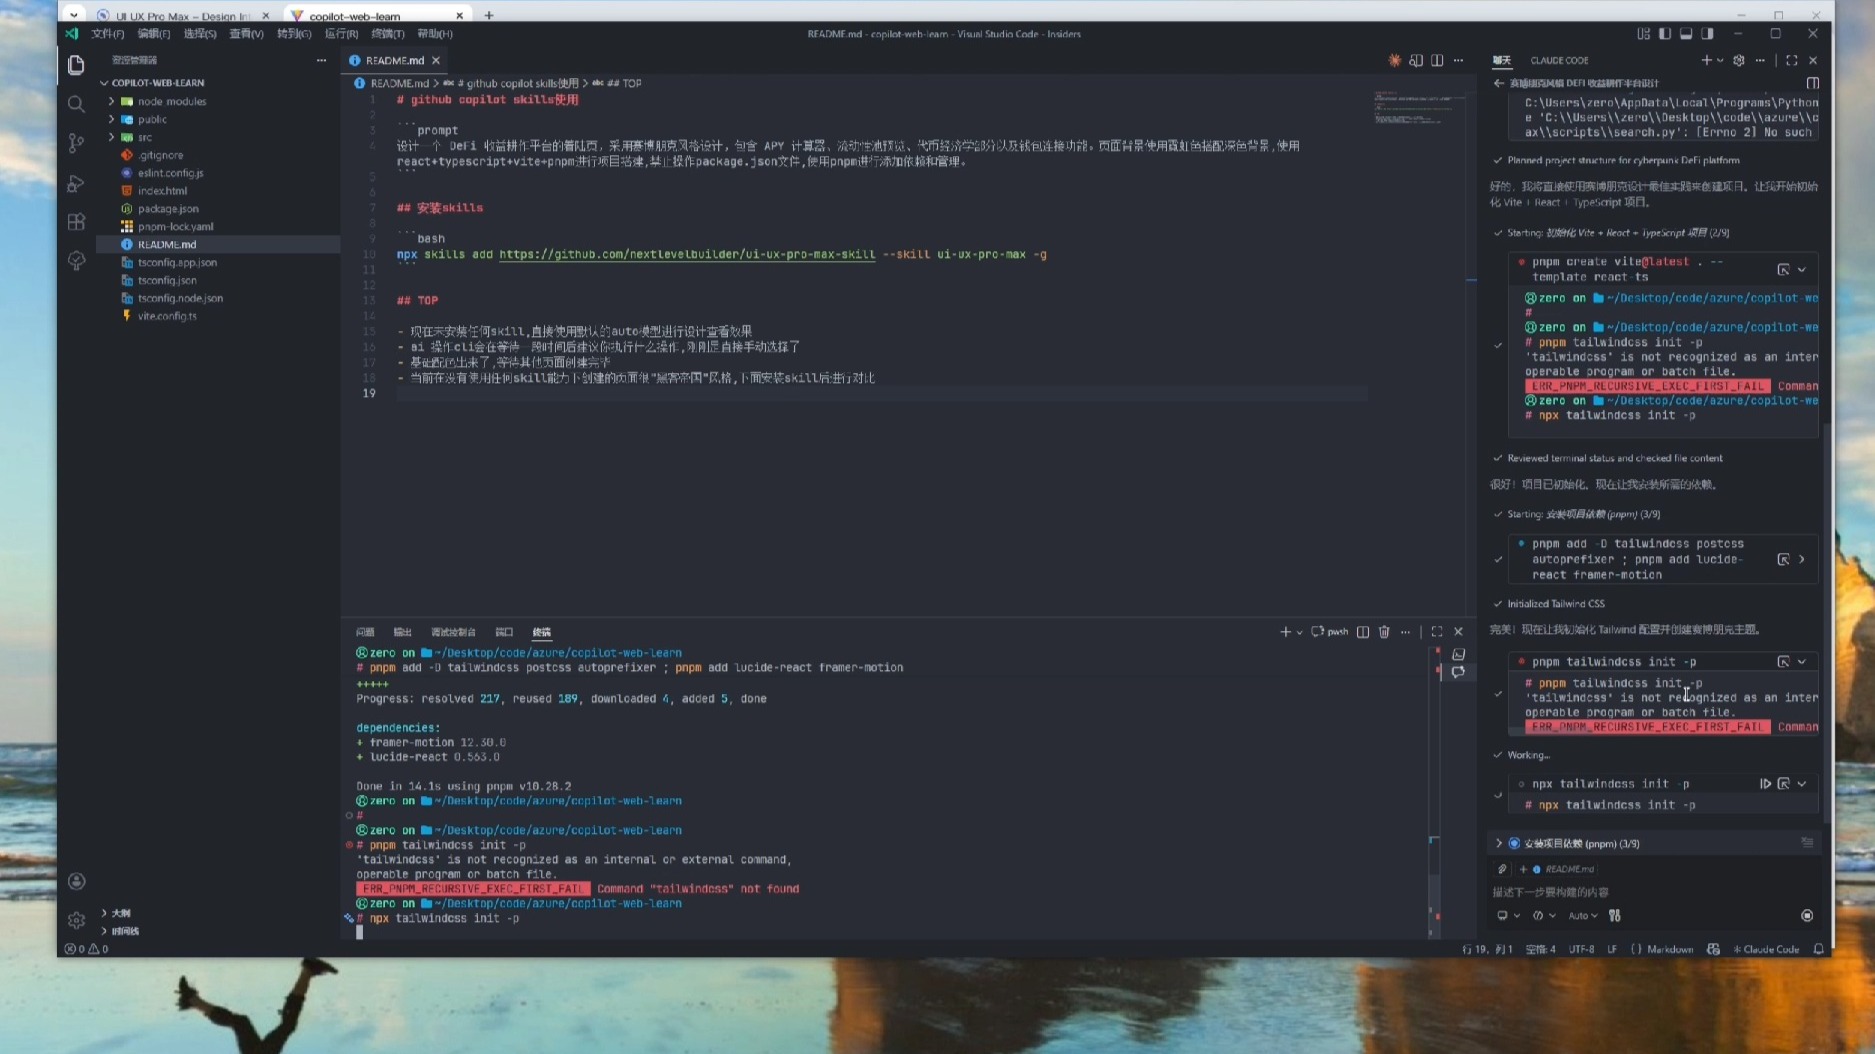Viewport: 1875px width, 1054px height.
Task: Open the browser tab search dropdown arrow
Action: pos(73,15)
